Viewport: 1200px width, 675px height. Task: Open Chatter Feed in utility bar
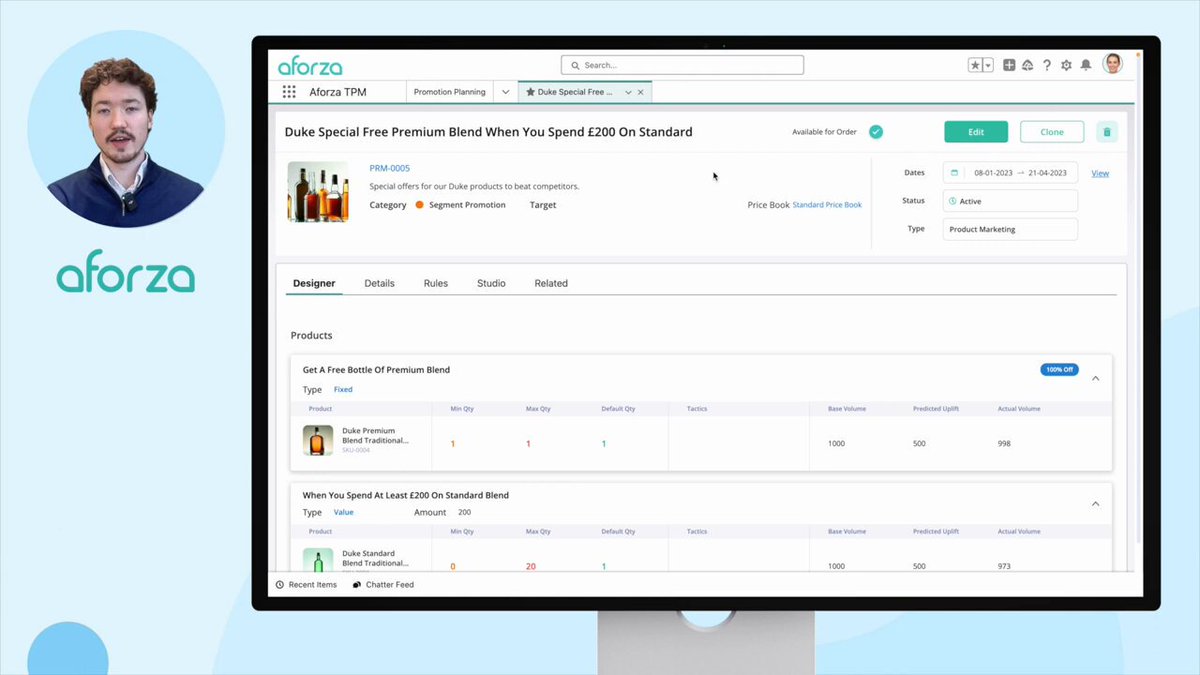tap(383, 585)
